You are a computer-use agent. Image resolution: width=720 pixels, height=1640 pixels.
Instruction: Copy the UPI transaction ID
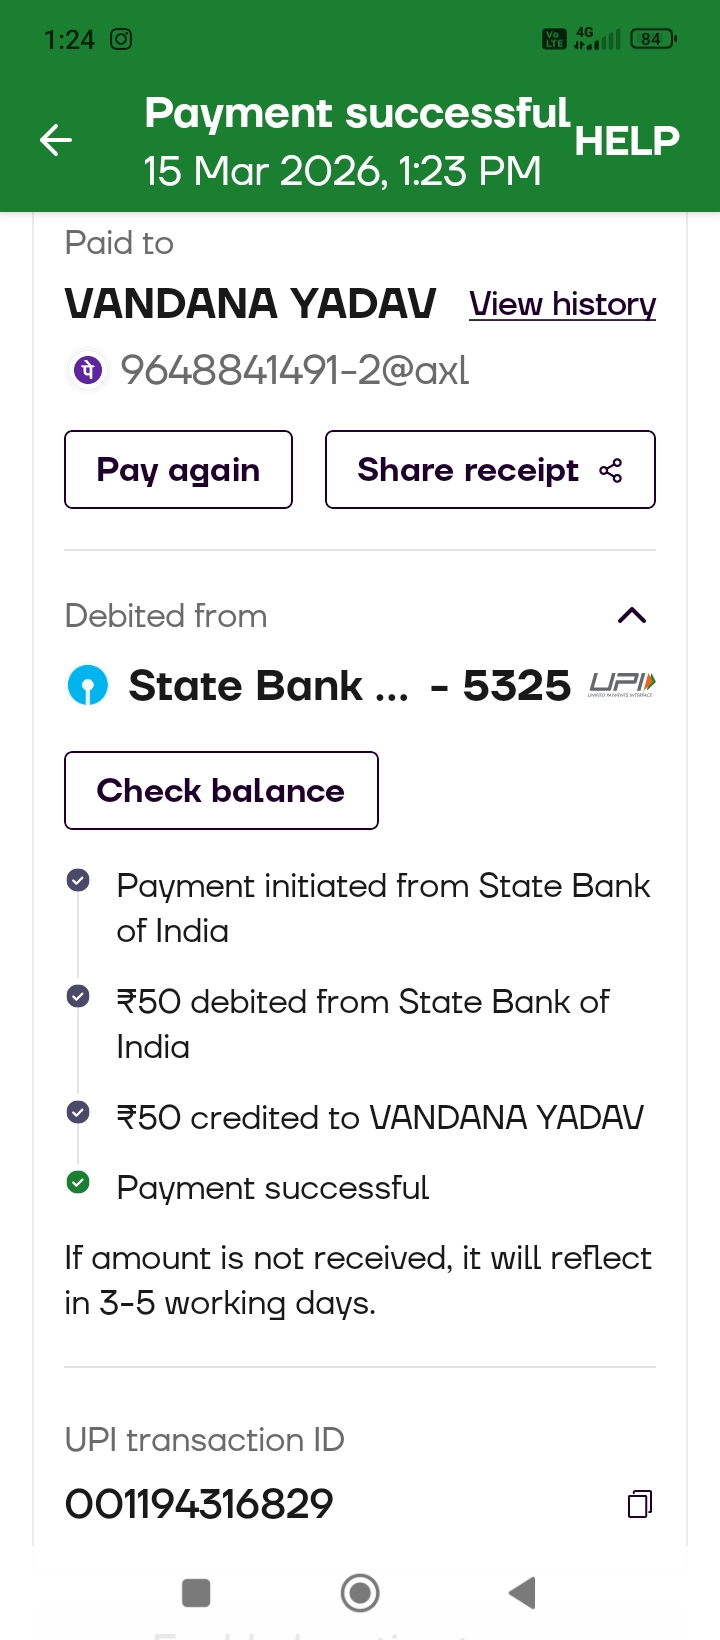click(640, 1504)
